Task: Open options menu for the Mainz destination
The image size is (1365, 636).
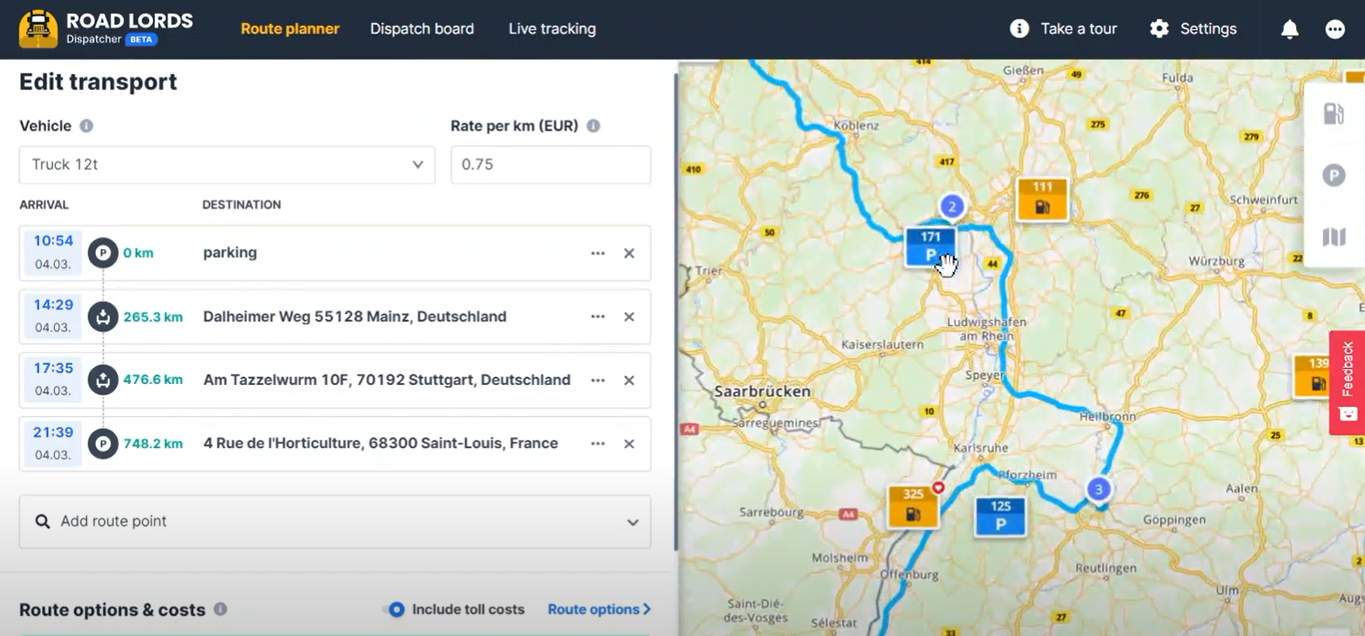Action: point(597,316)
